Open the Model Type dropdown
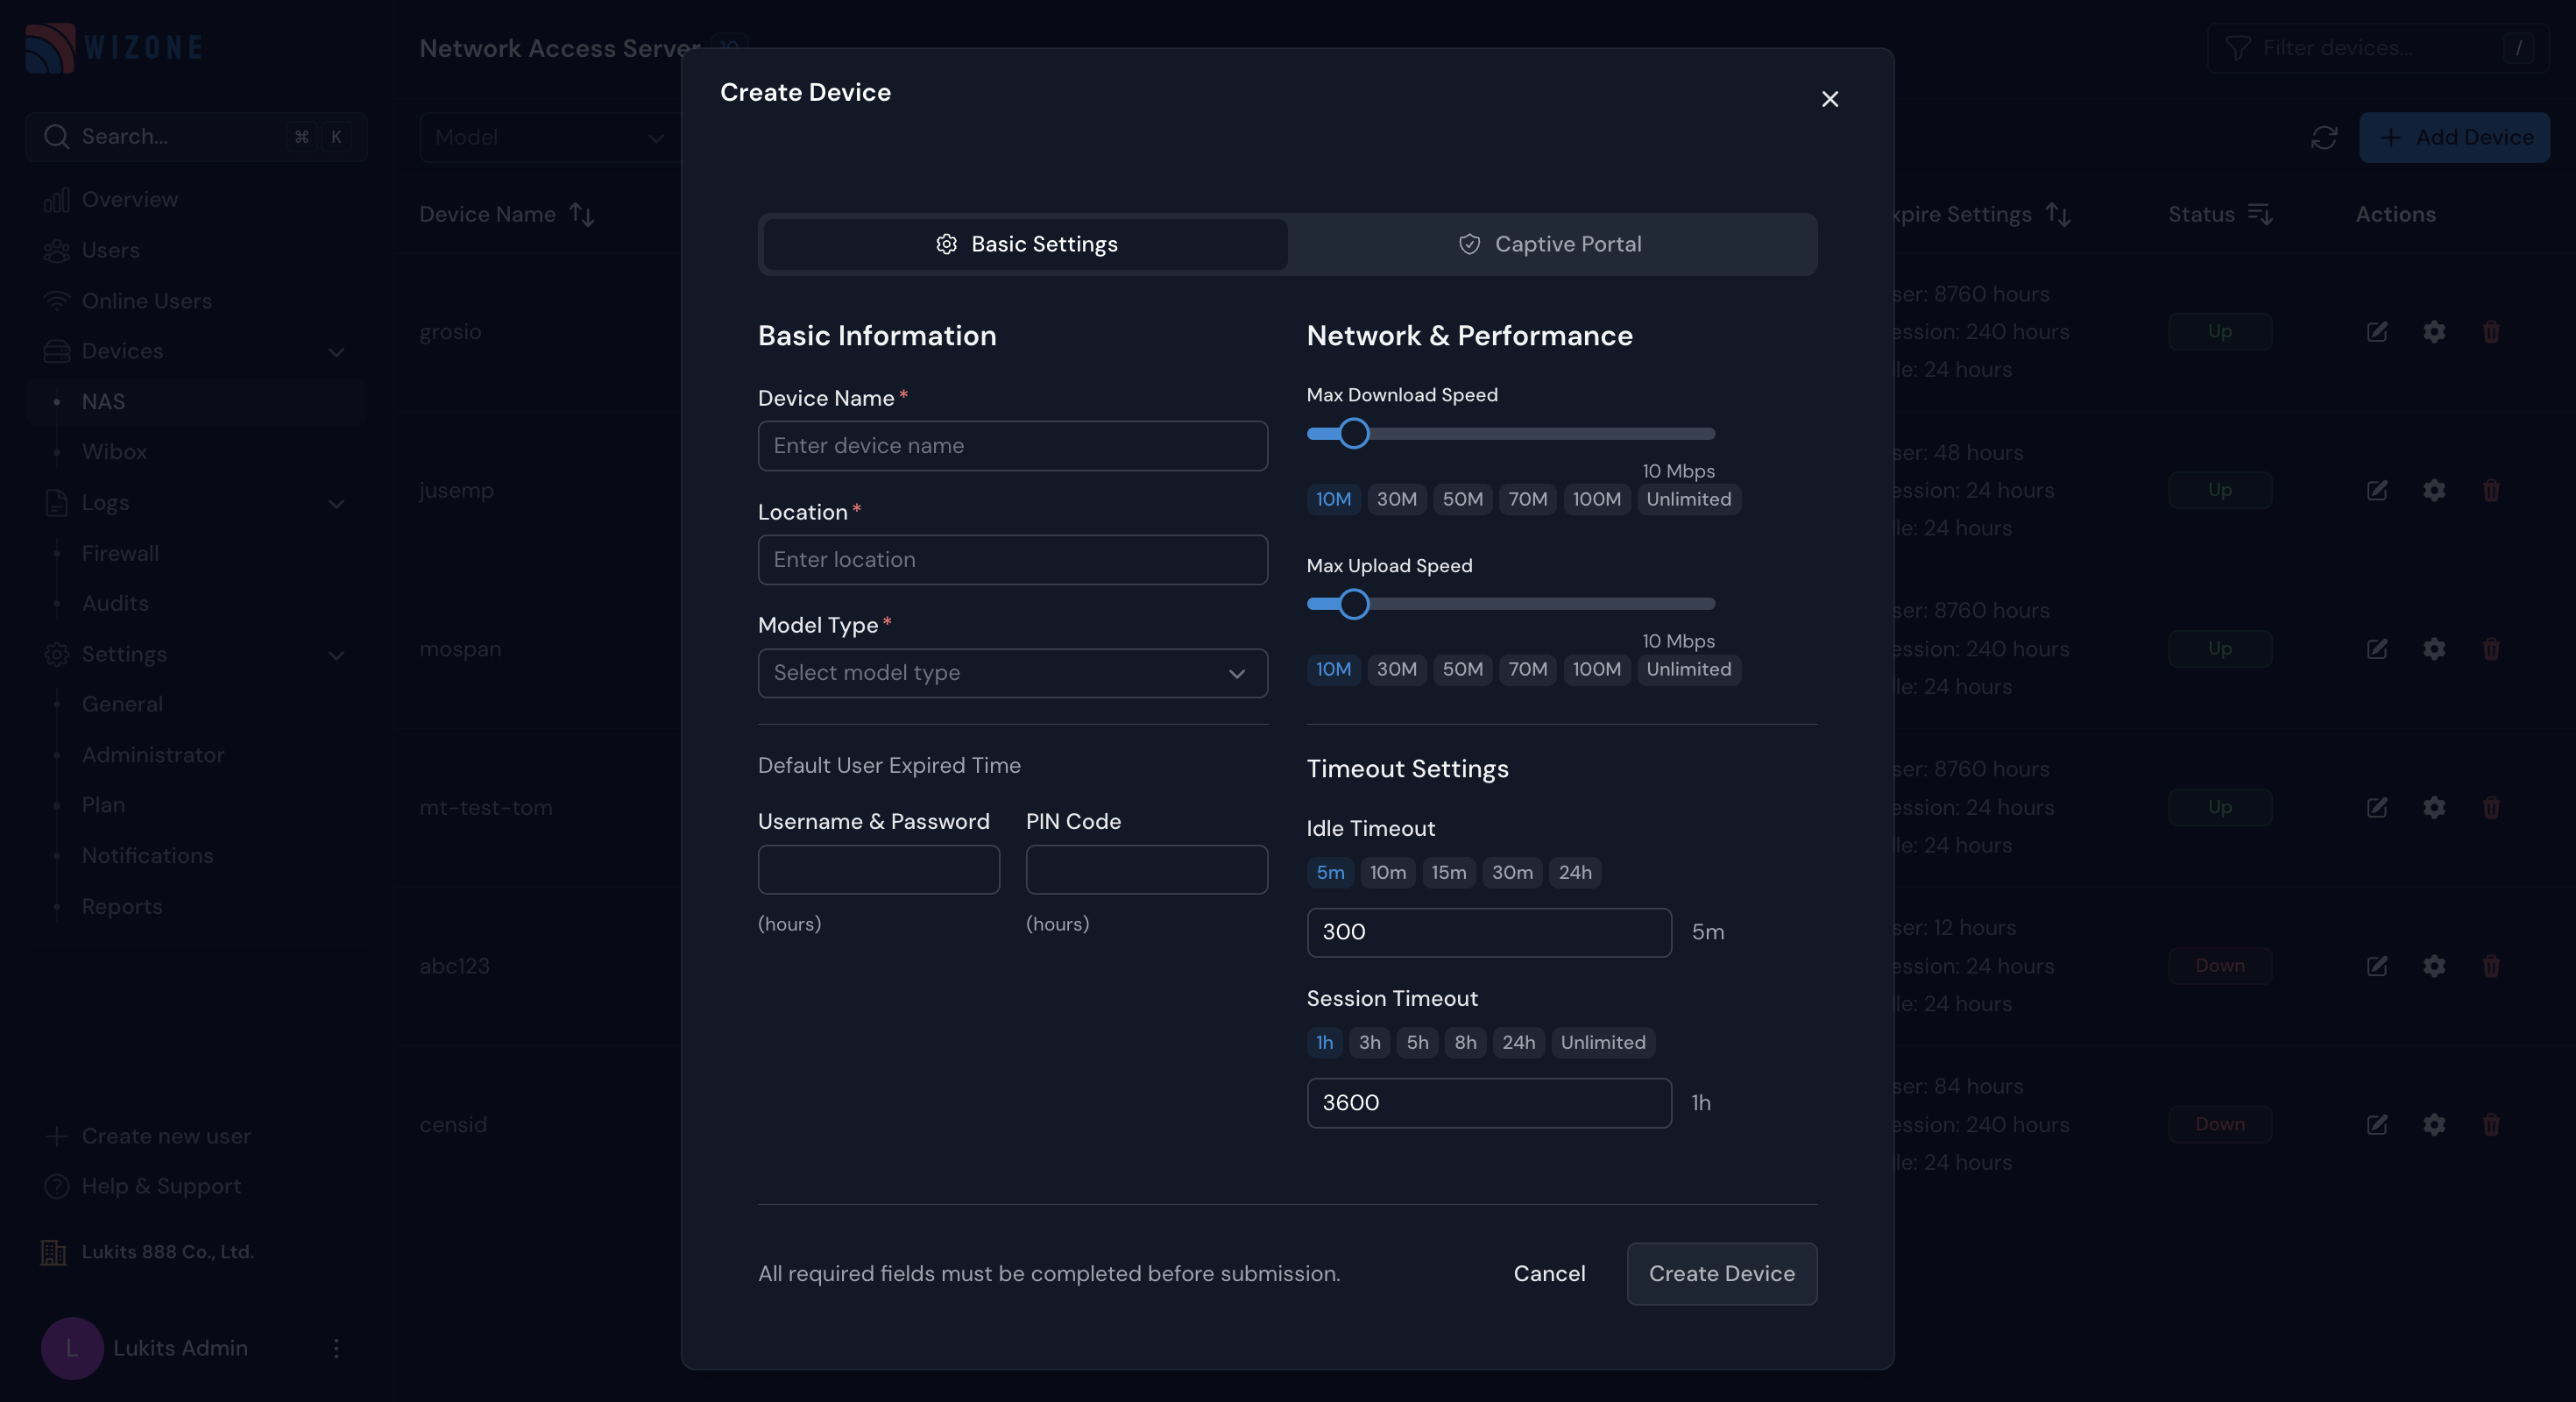This screenshot has width=2576, height=1402. (1012, 673)
